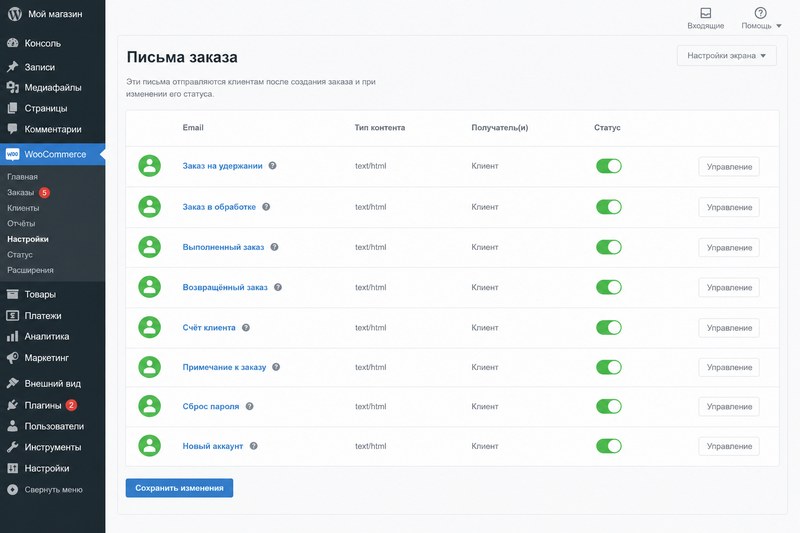
Task: Open the Возвращённый заказ email link
Action: pos(225,287)
